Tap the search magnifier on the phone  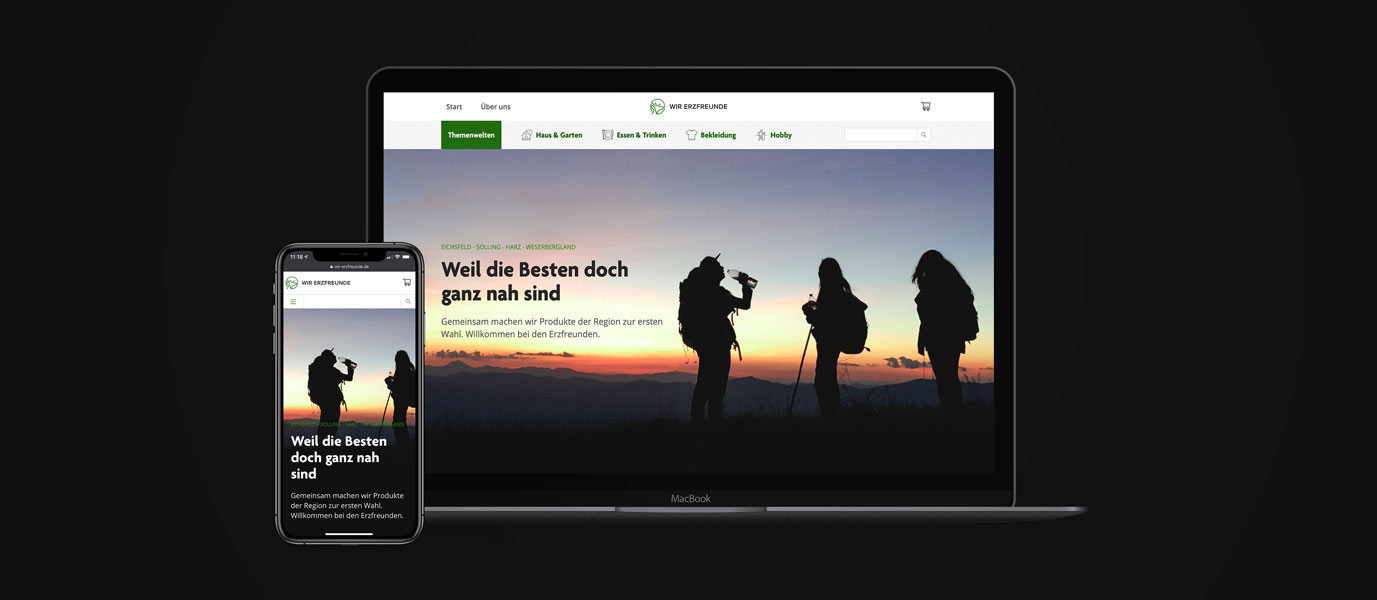coord(408,301)
